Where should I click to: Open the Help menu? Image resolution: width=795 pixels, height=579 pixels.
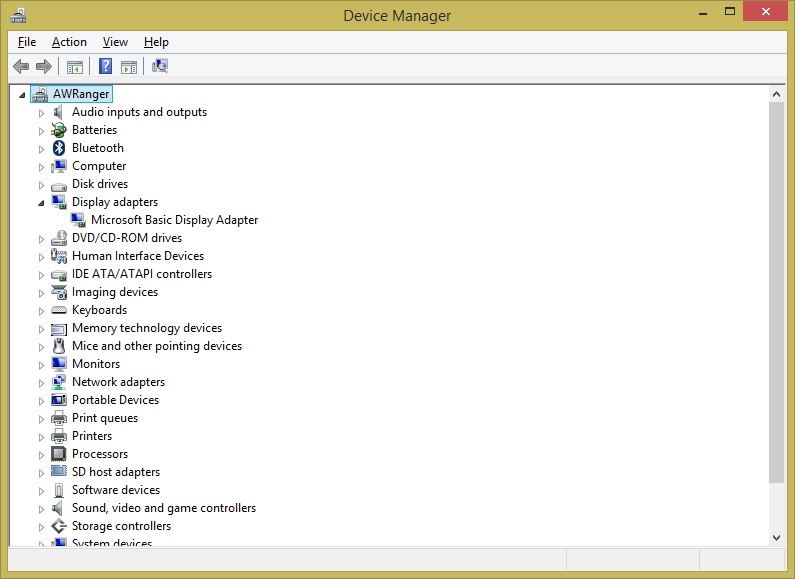[x=156, y=42]
